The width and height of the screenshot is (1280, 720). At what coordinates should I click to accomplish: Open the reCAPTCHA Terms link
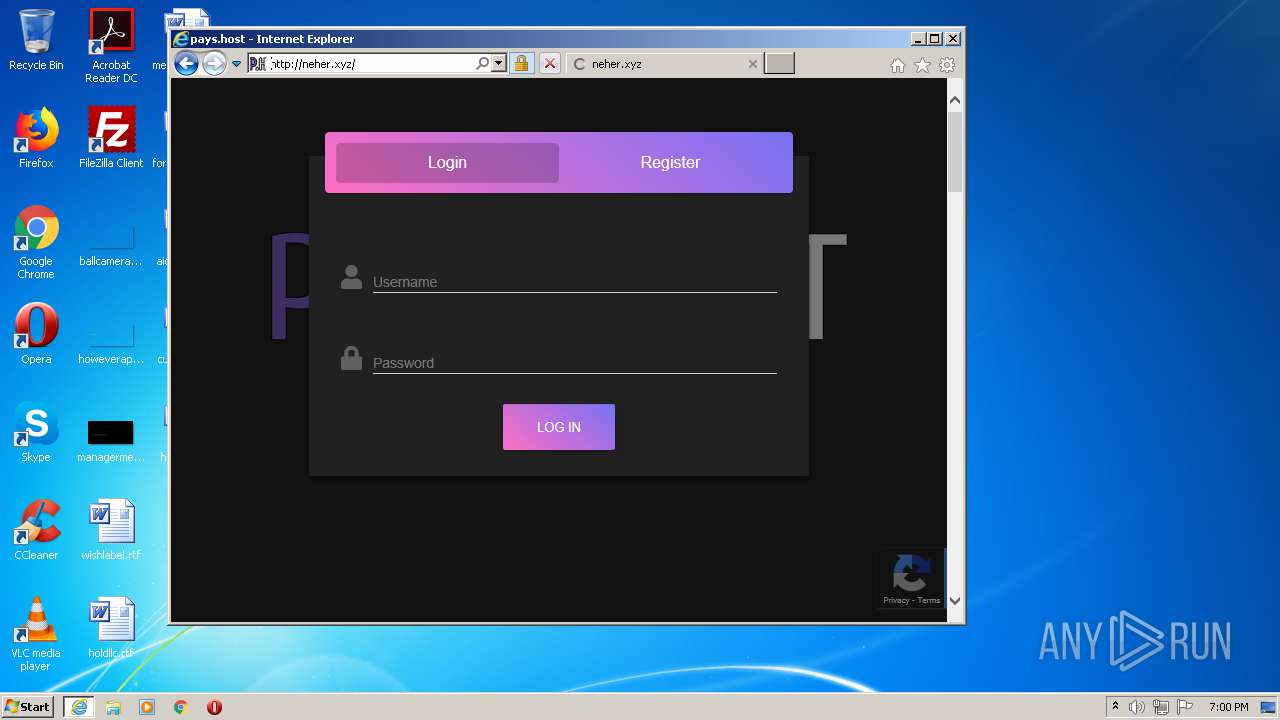[x=929, y=600]
